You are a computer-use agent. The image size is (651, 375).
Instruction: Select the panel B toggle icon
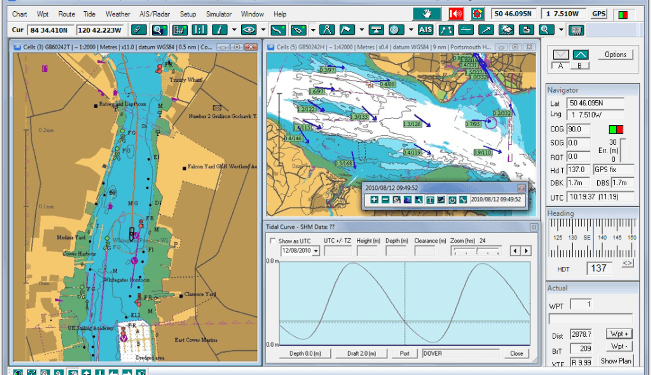580,54
